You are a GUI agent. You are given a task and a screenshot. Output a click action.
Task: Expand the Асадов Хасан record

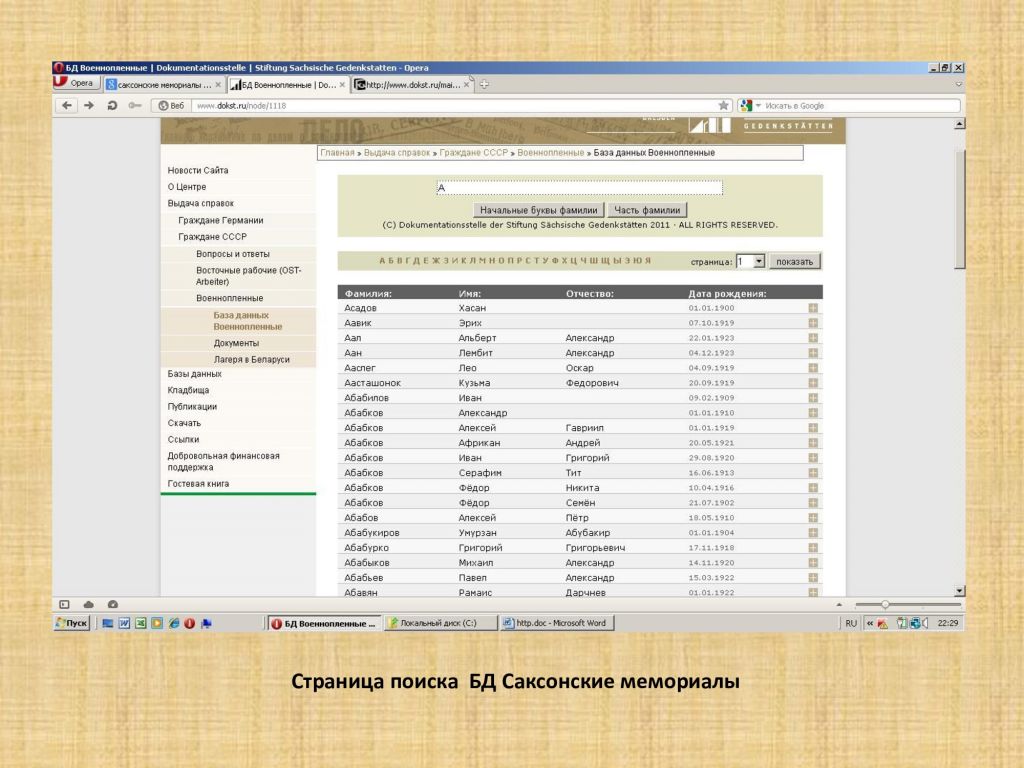tap(813, 308)
